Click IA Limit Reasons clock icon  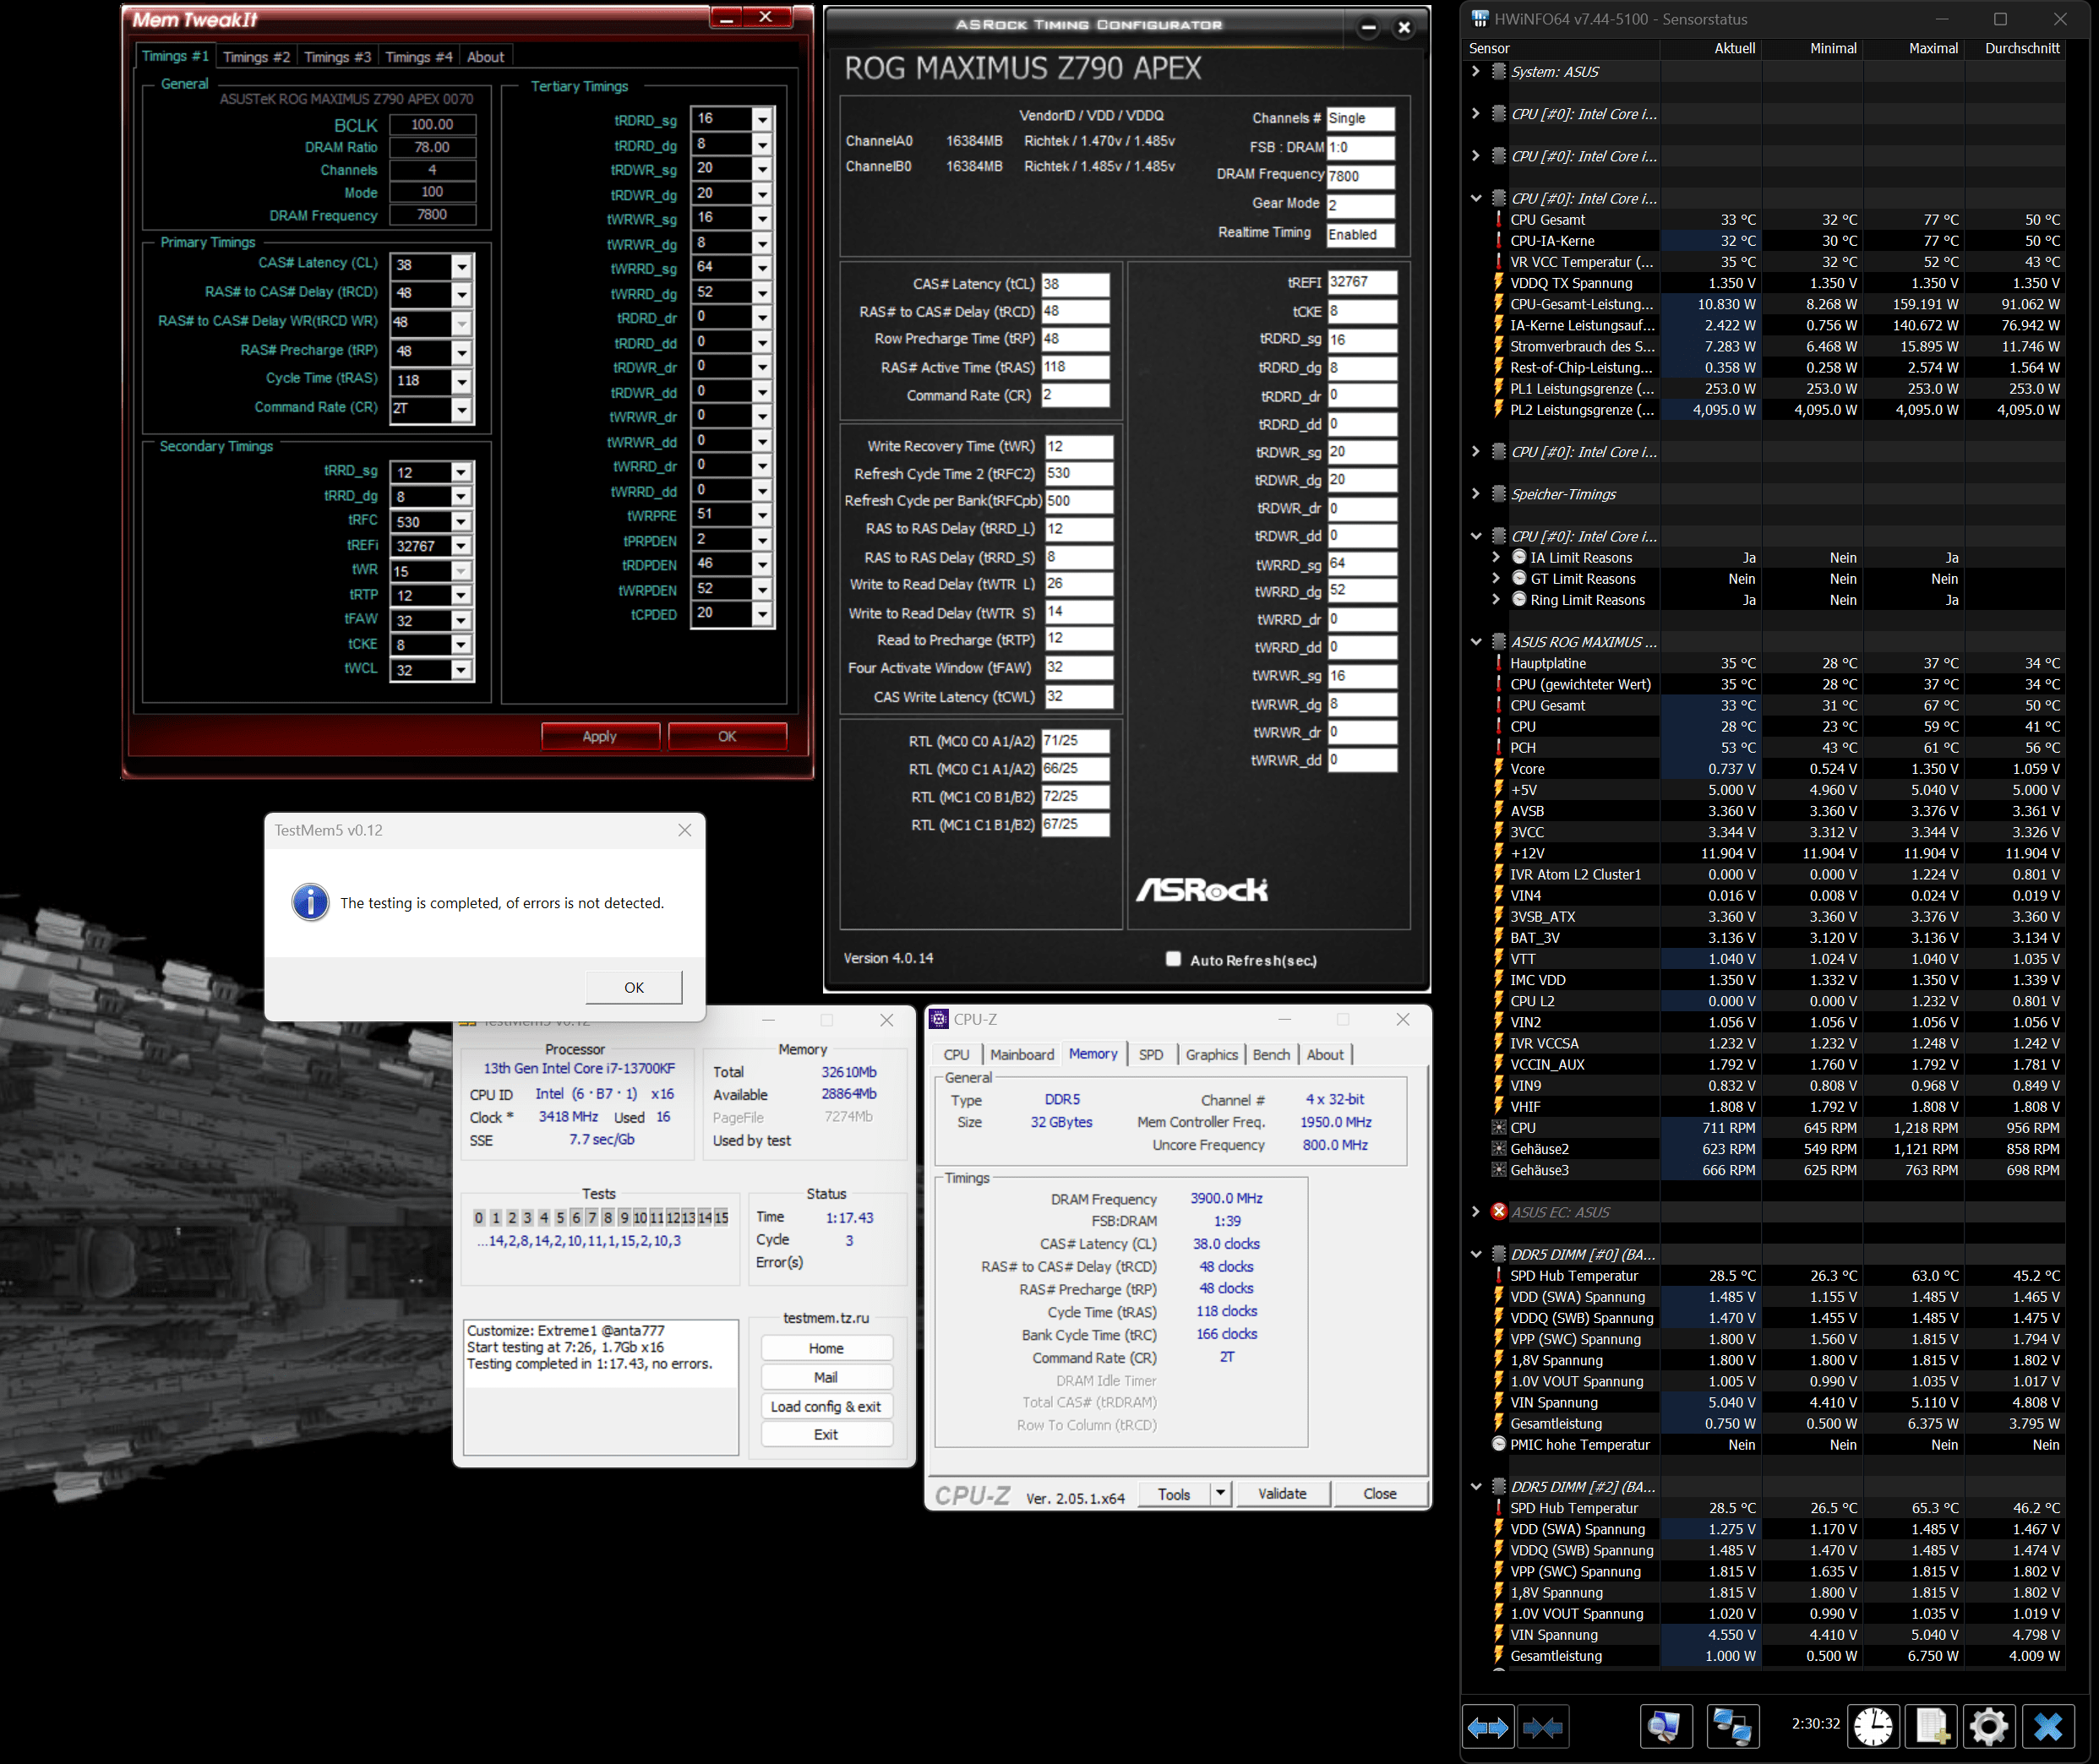pyautogui.click(x=1519, y=557)
